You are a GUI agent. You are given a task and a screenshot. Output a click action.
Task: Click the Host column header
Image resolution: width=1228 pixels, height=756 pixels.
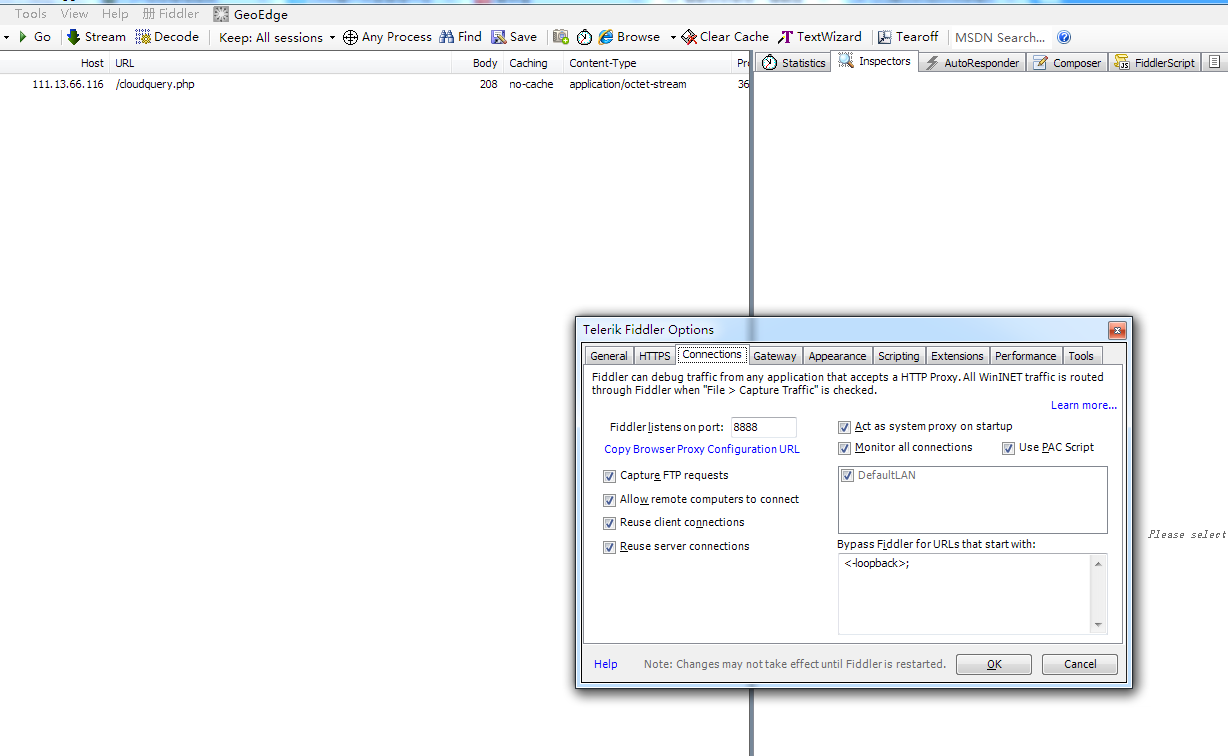(92, 63)
